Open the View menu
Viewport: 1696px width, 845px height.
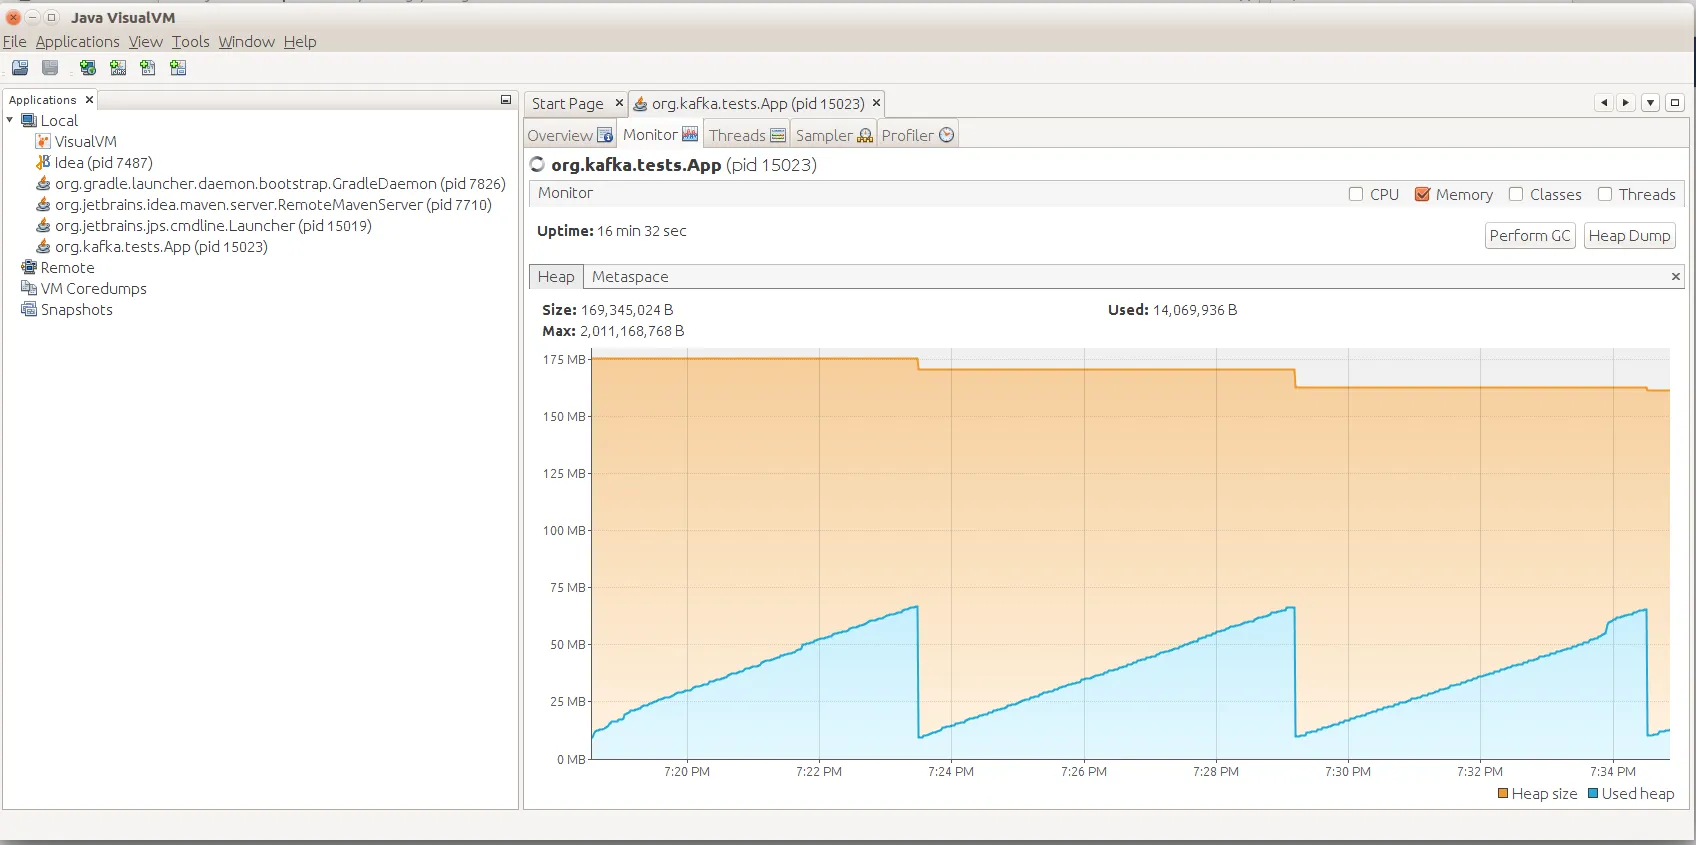(x=146, y=42)
